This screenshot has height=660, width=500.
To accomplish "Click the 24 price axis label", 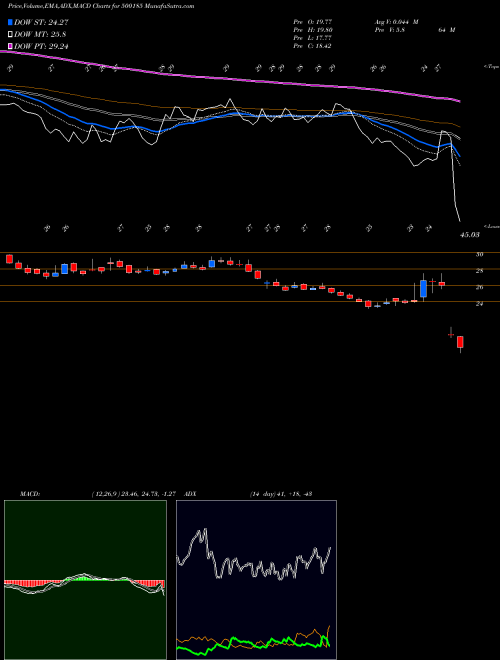I will point(479,303).
